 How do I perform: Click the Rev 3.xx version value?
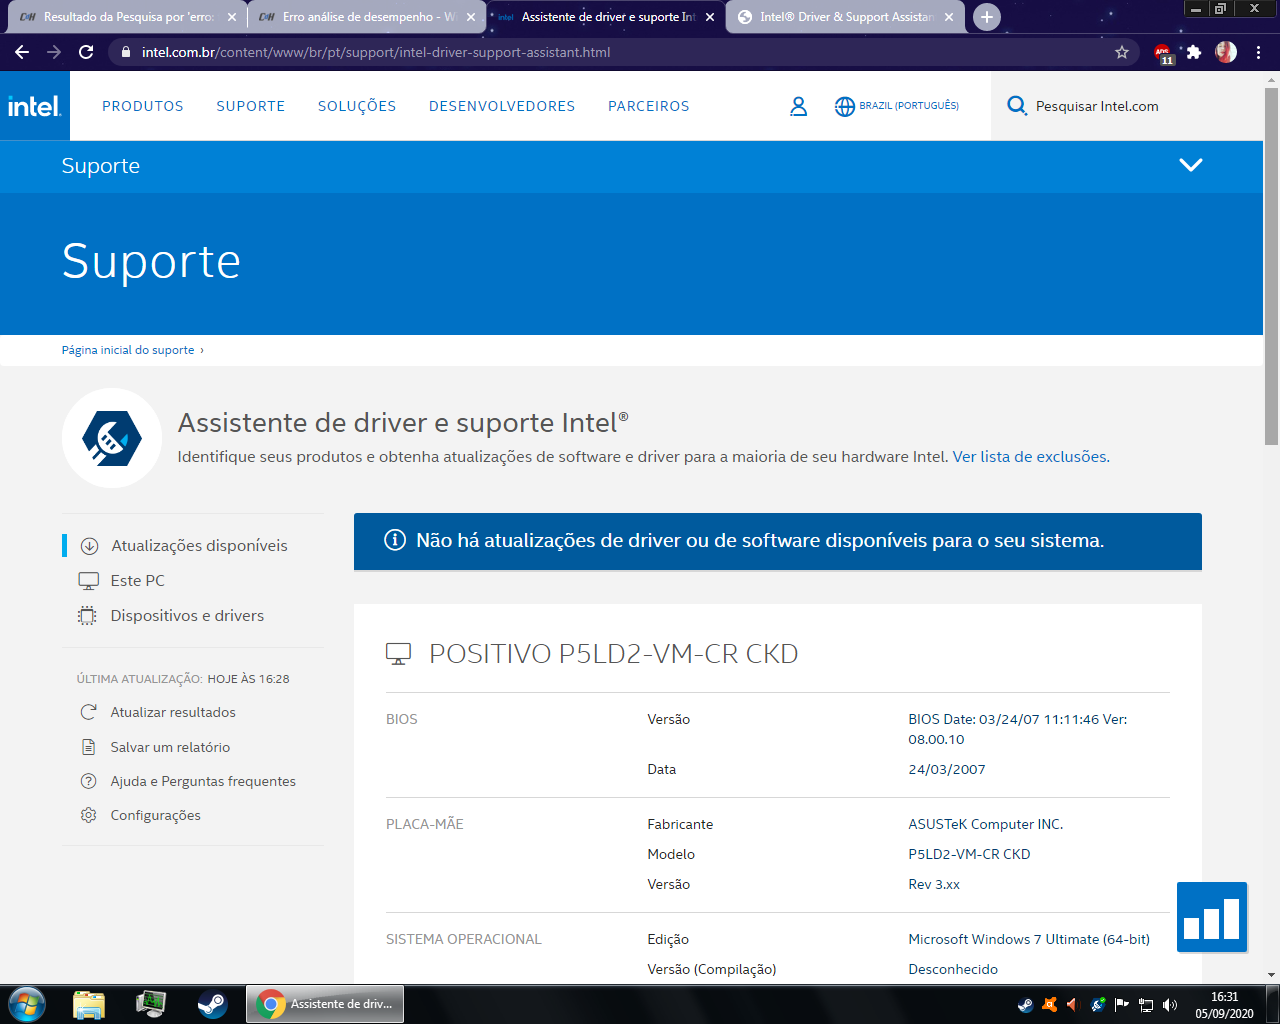click(934, 884)
